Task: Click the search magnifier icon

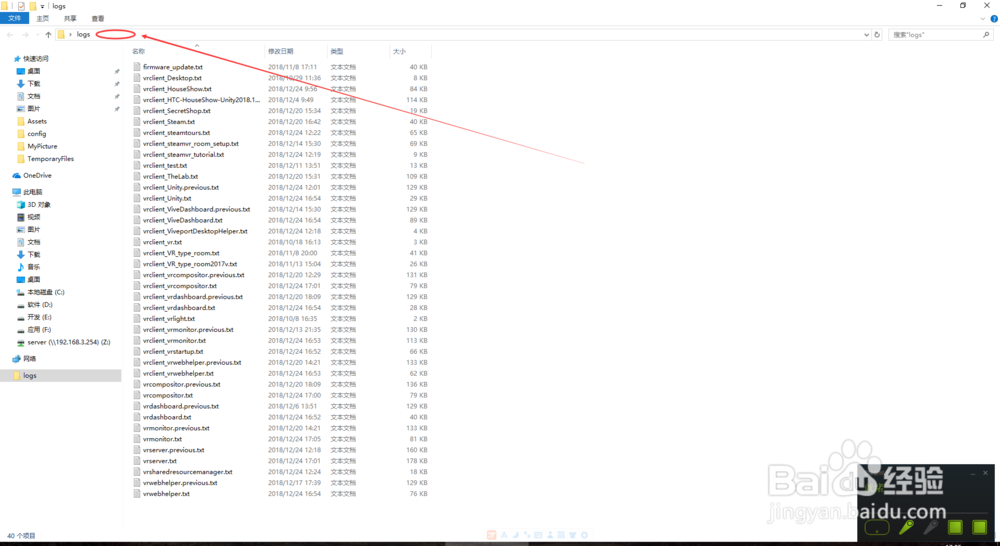Action: [x=987, y=34]
